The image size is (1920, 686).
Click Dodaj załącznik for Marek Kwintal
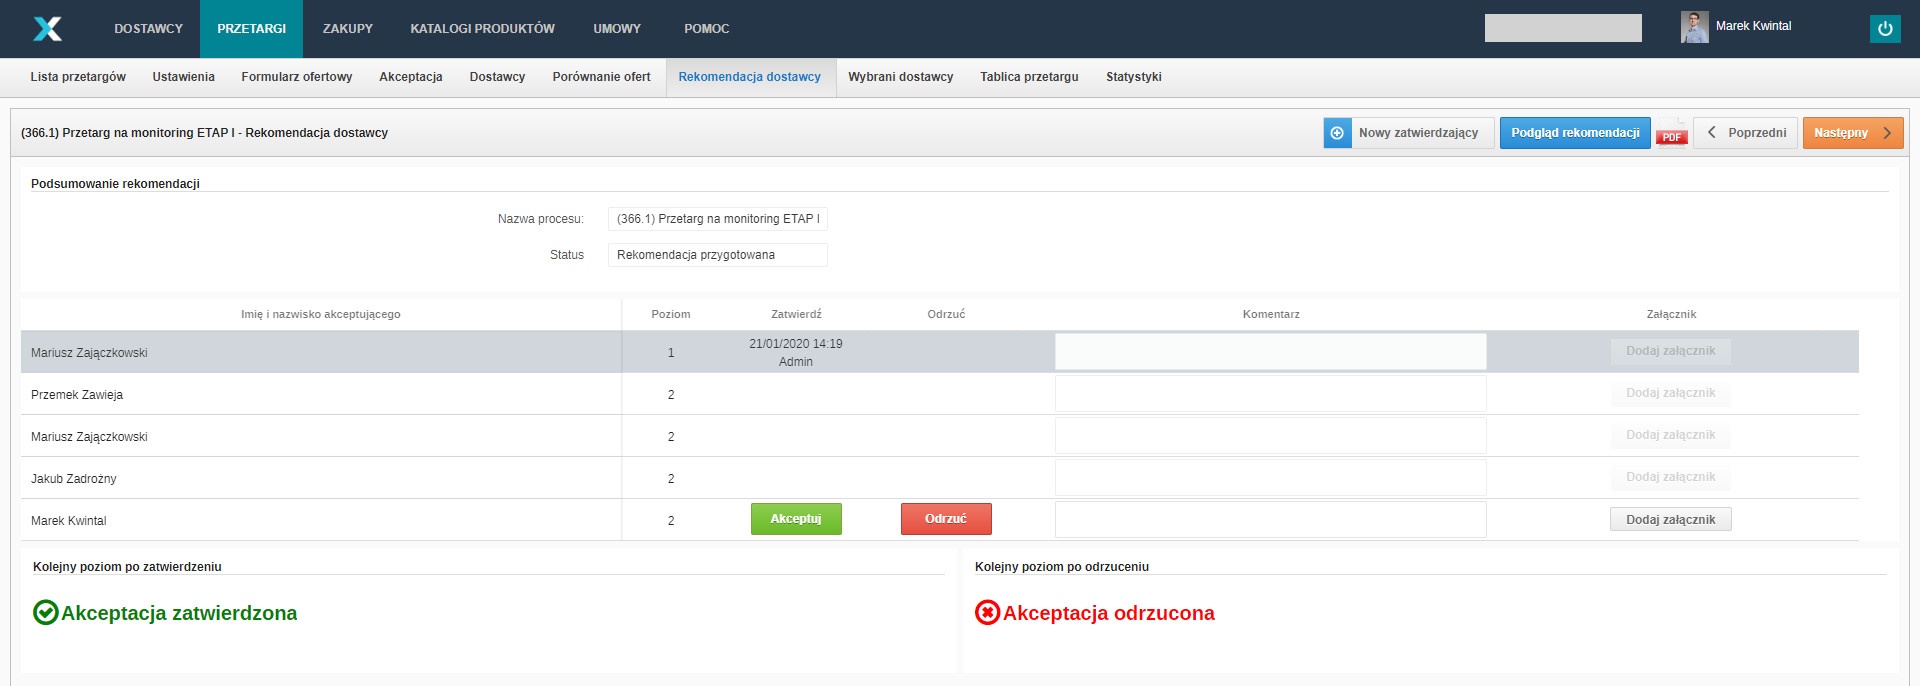click(1670, 520)
